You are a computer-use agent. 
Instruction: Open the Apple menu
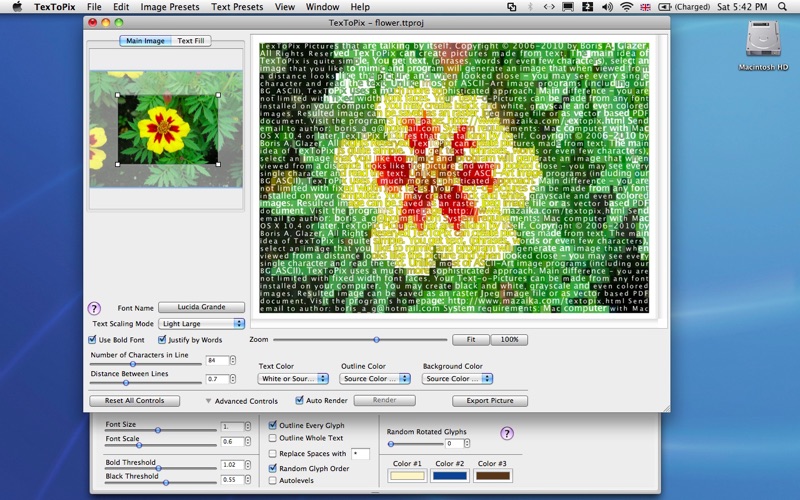(16, 7)
